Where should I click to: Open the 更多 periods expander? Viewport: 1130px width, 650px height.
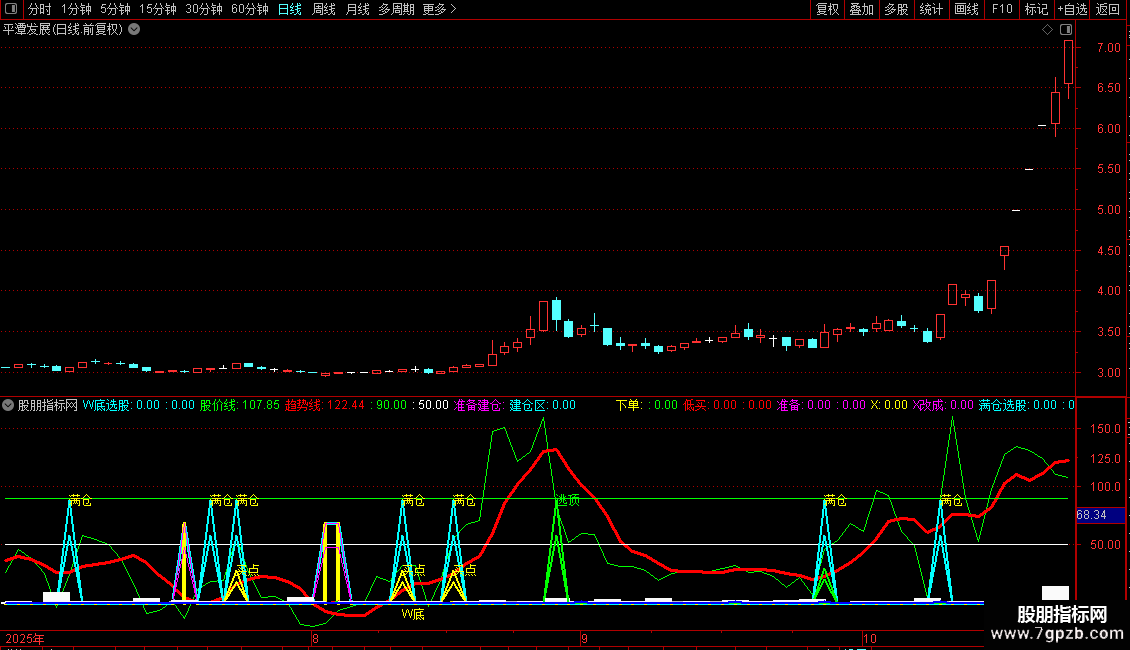pos(439,9)
